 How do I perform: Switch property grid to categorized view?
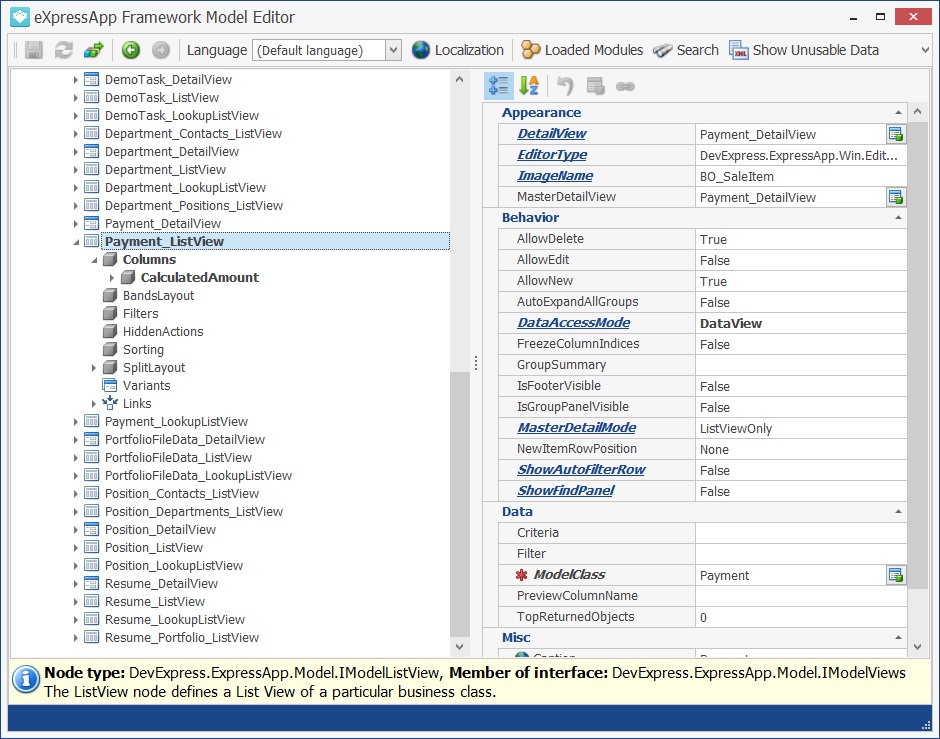click(498, 86)
